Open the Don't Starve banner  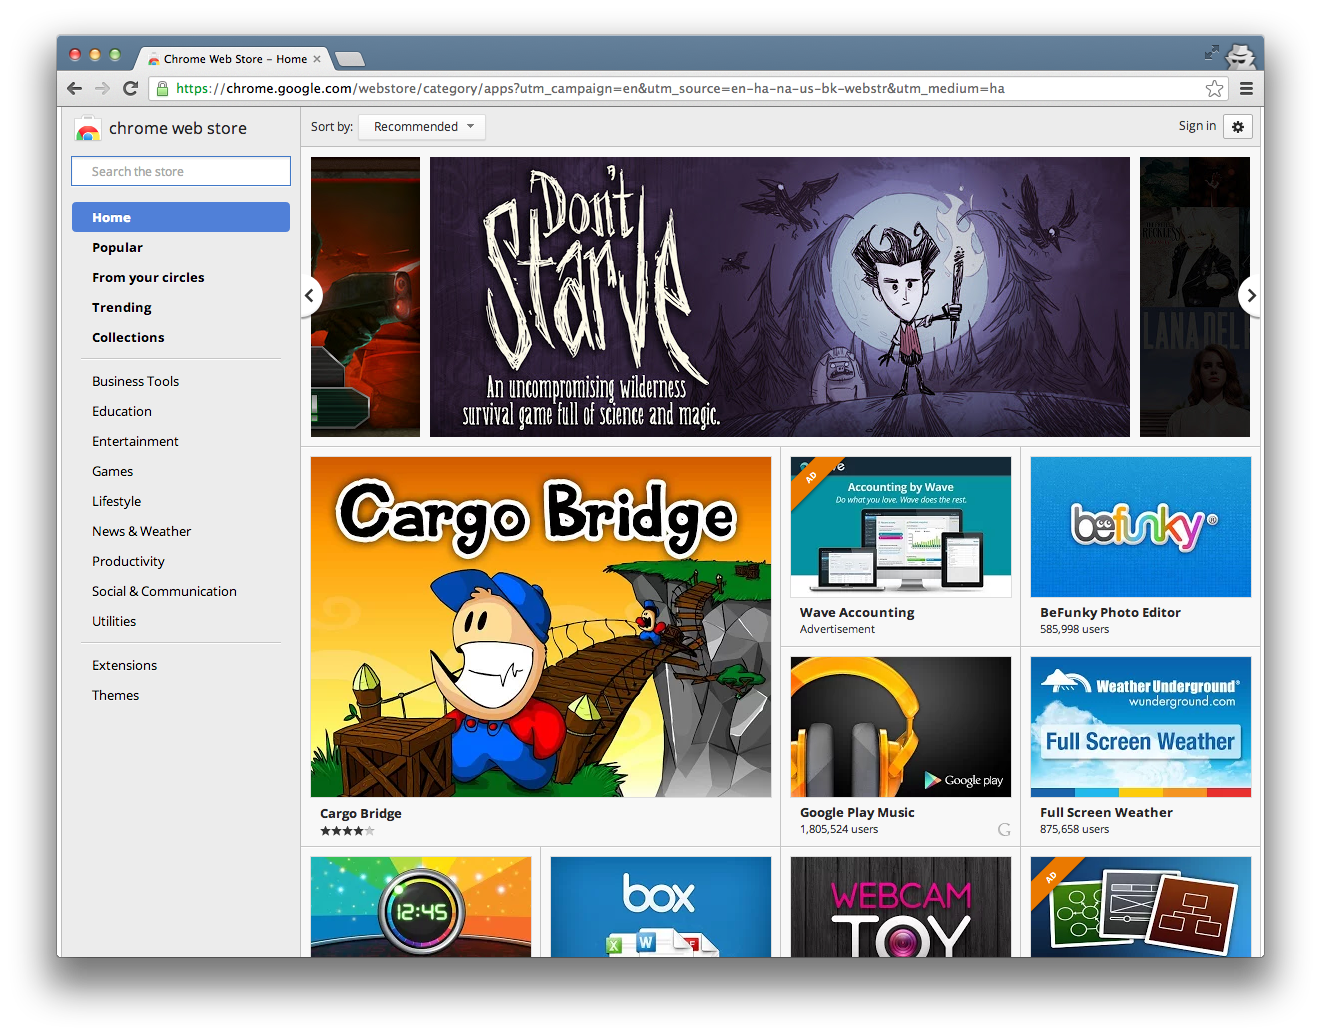[x=780, y=296]
